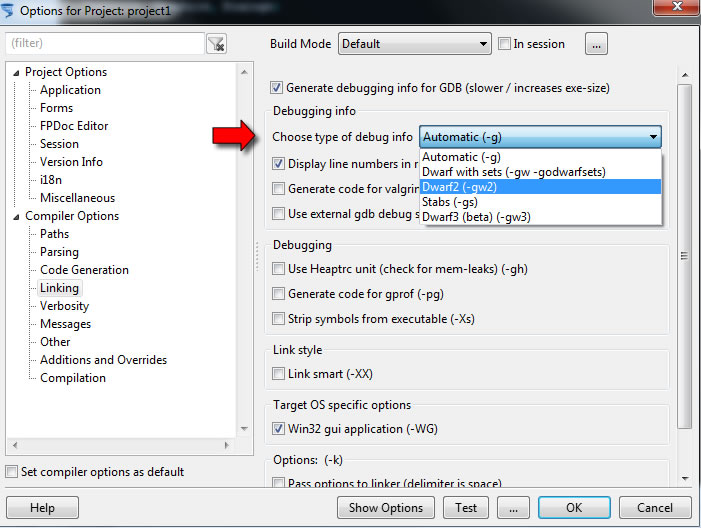Collapse the Compiler Options tree node
701x528 pixels.
(x=16, y=217)
